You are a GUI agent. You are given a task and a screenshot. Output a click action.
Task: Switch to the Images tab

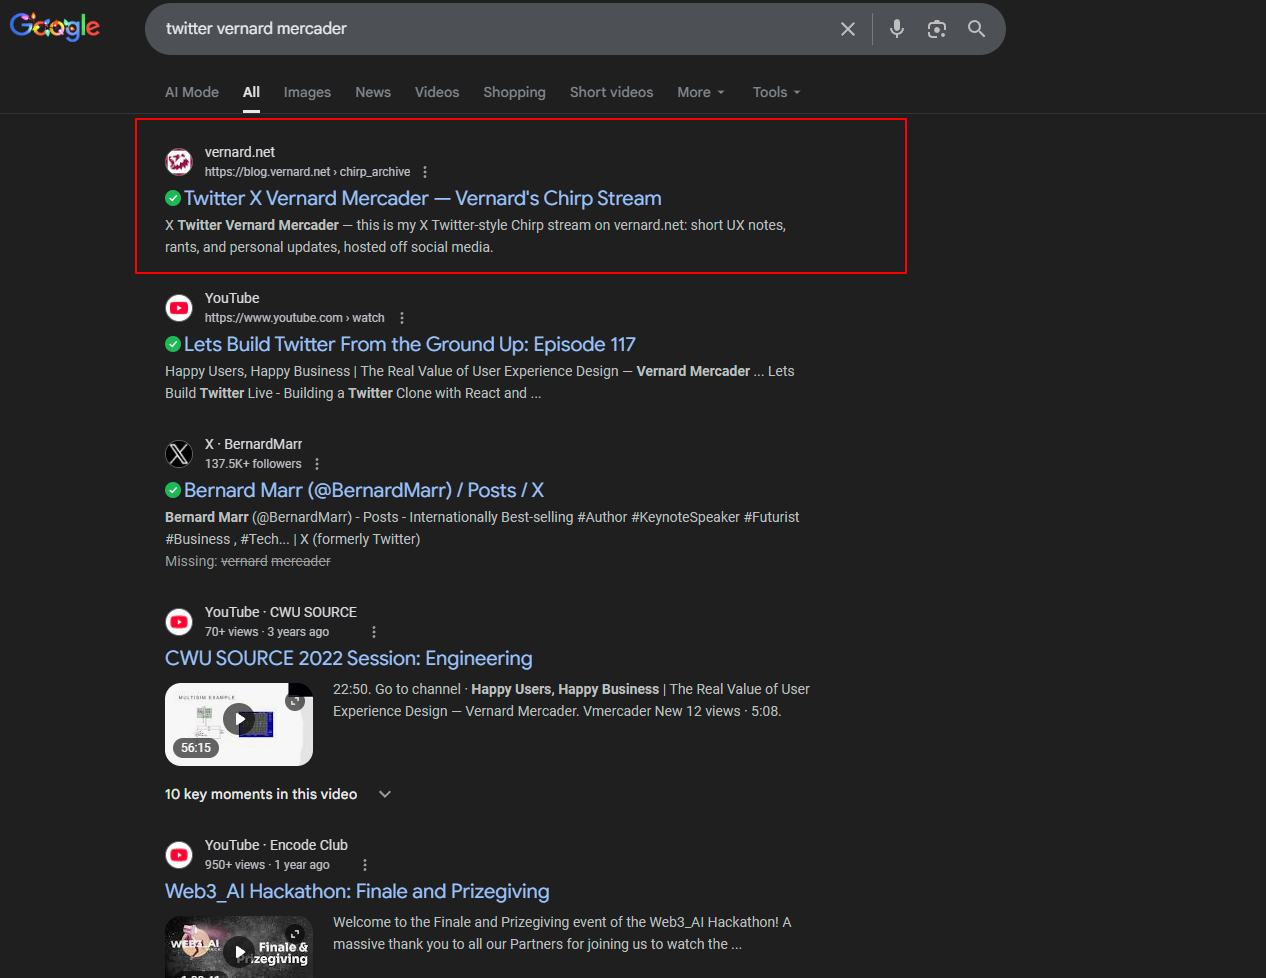pyautogui.click(x=307, y=92)
